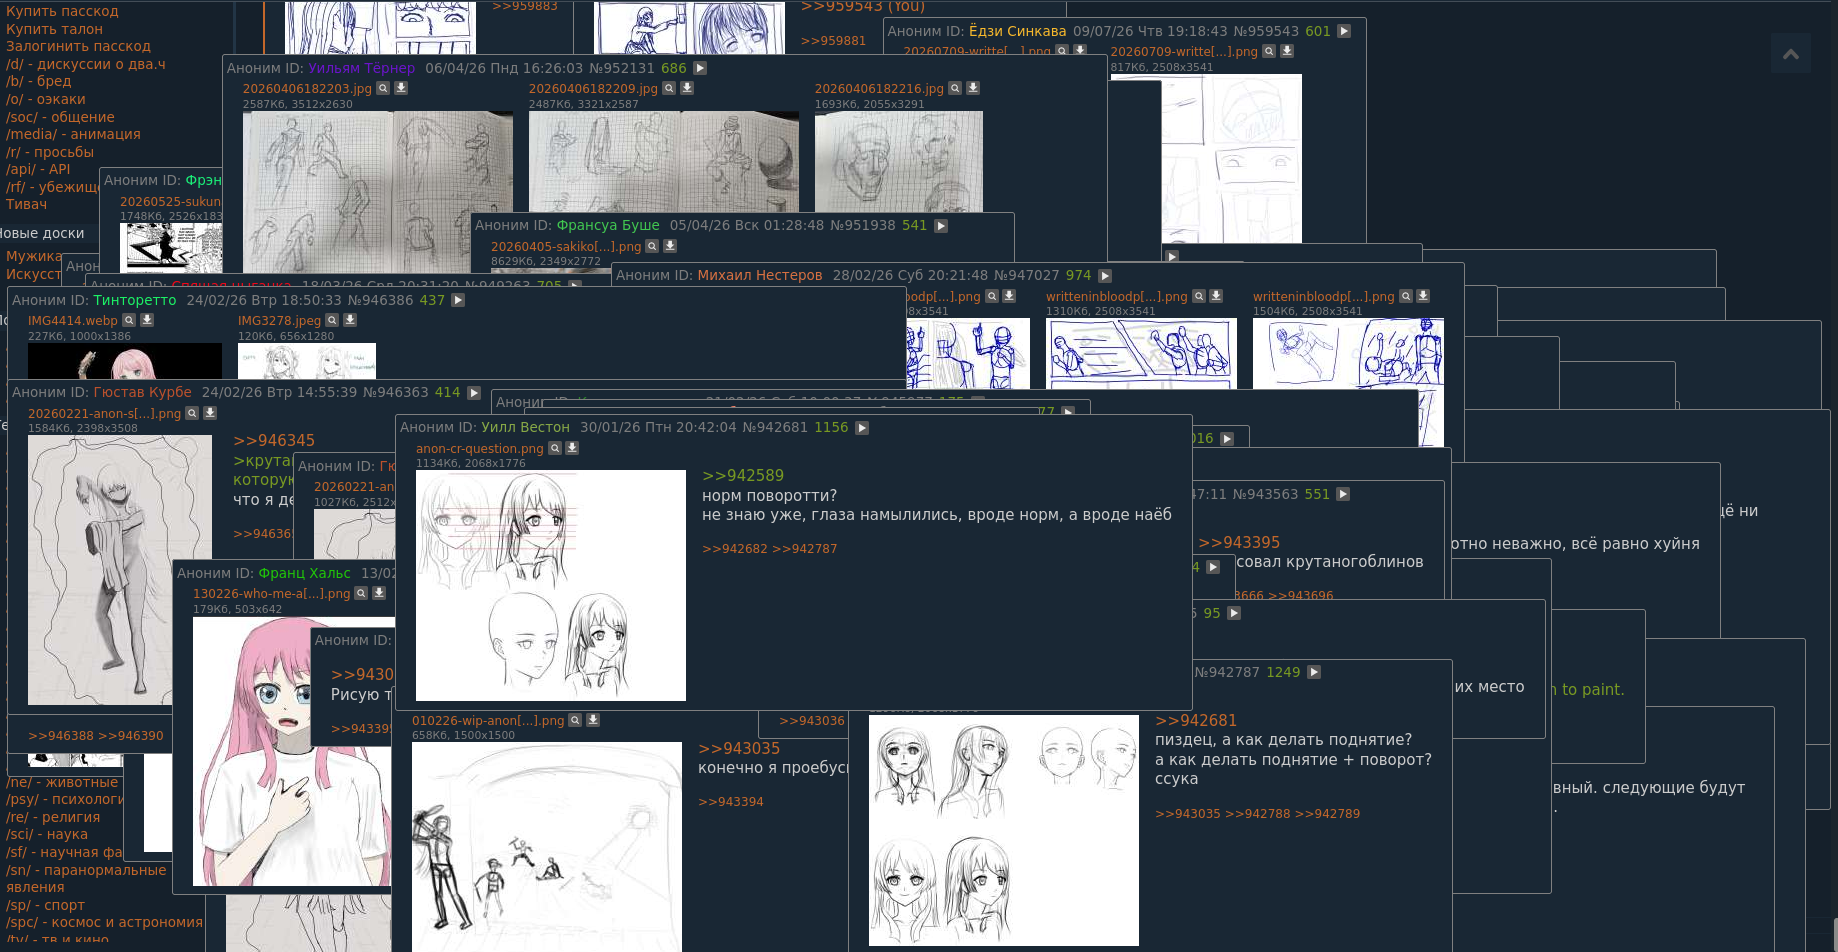Screen dimensions: 1838x952
Task: Search by image for 010226-wip-anon[...].png
Action: [x=575, y=720]
